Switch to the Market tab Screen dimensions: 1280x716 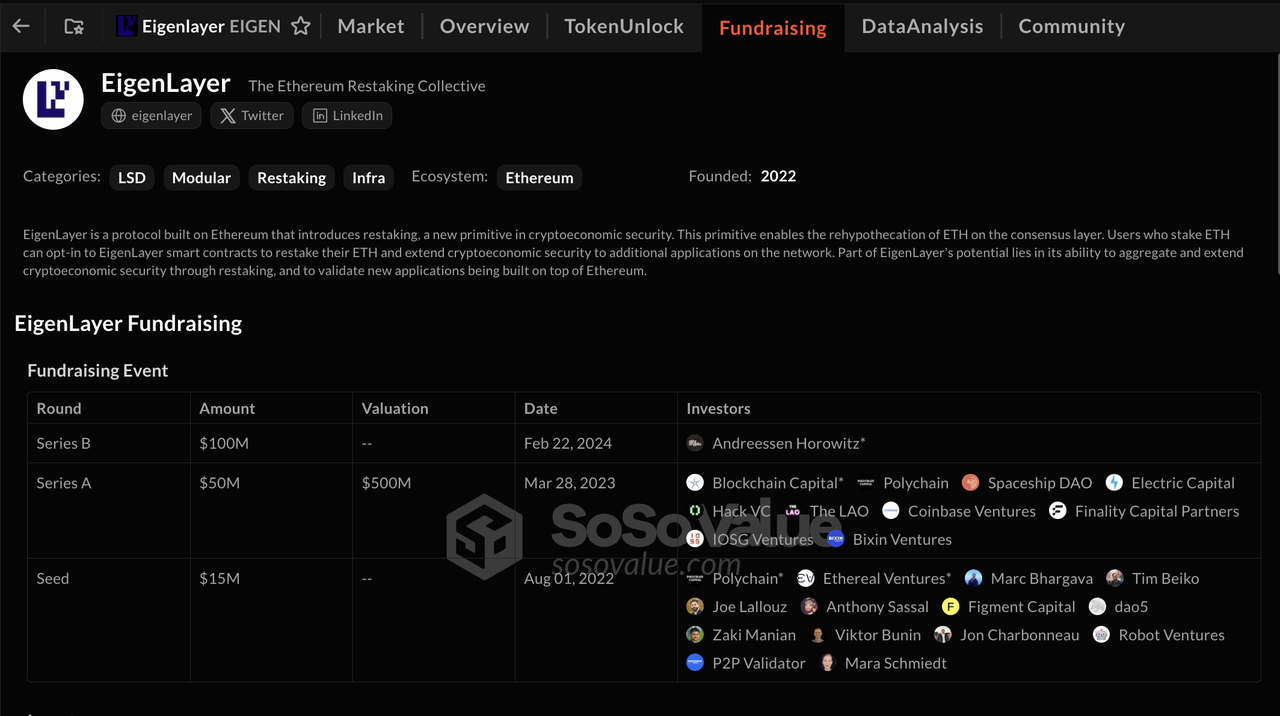(371, 27)
